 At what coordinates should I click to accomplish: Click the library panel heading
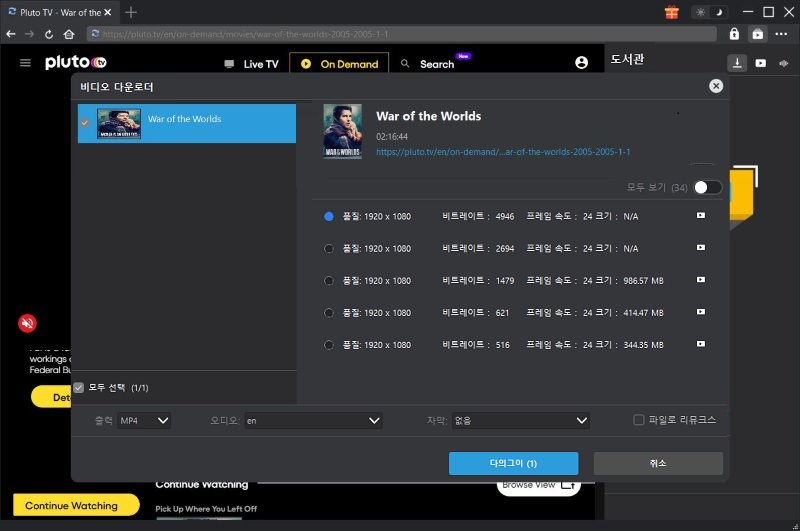(627, 59)
